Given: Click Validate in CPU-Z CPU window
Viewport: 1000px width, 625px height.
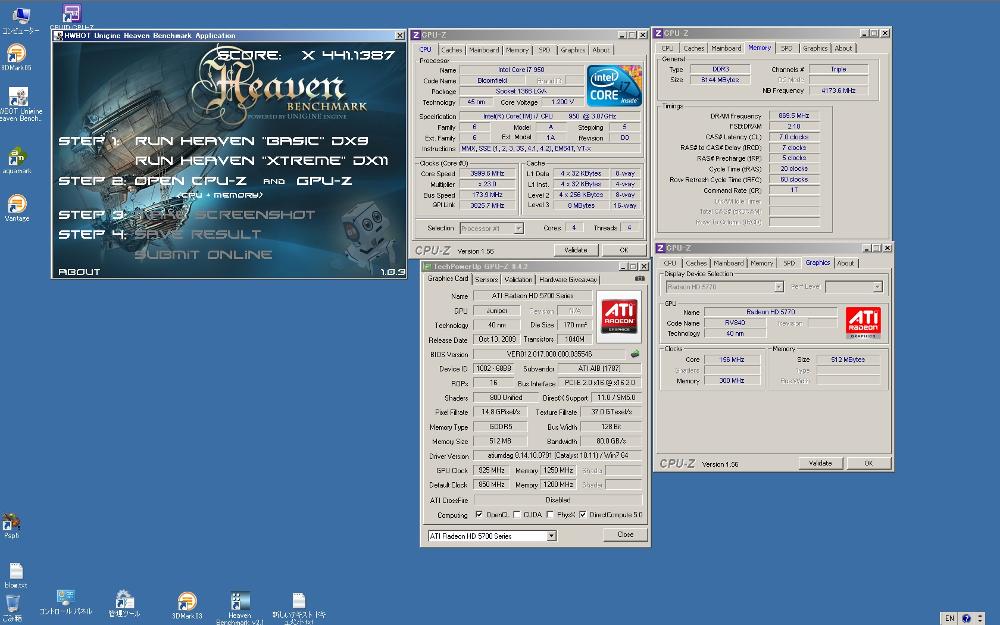Looking at the screenshot, I should [x=576, y=250].
